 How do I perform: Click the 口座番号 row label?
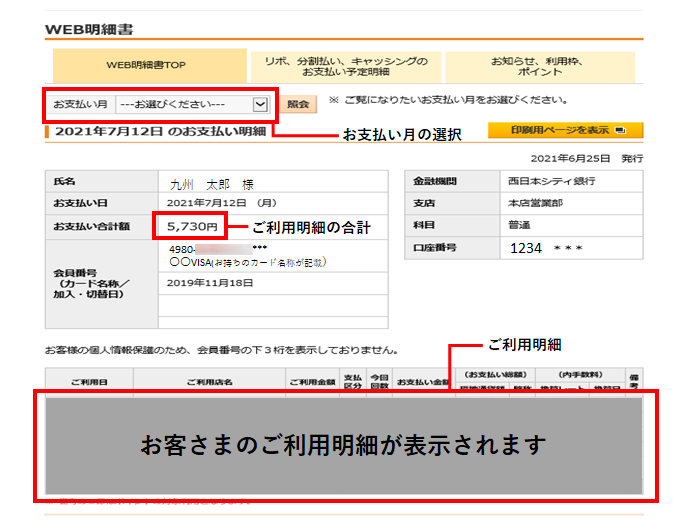(434, 248)
